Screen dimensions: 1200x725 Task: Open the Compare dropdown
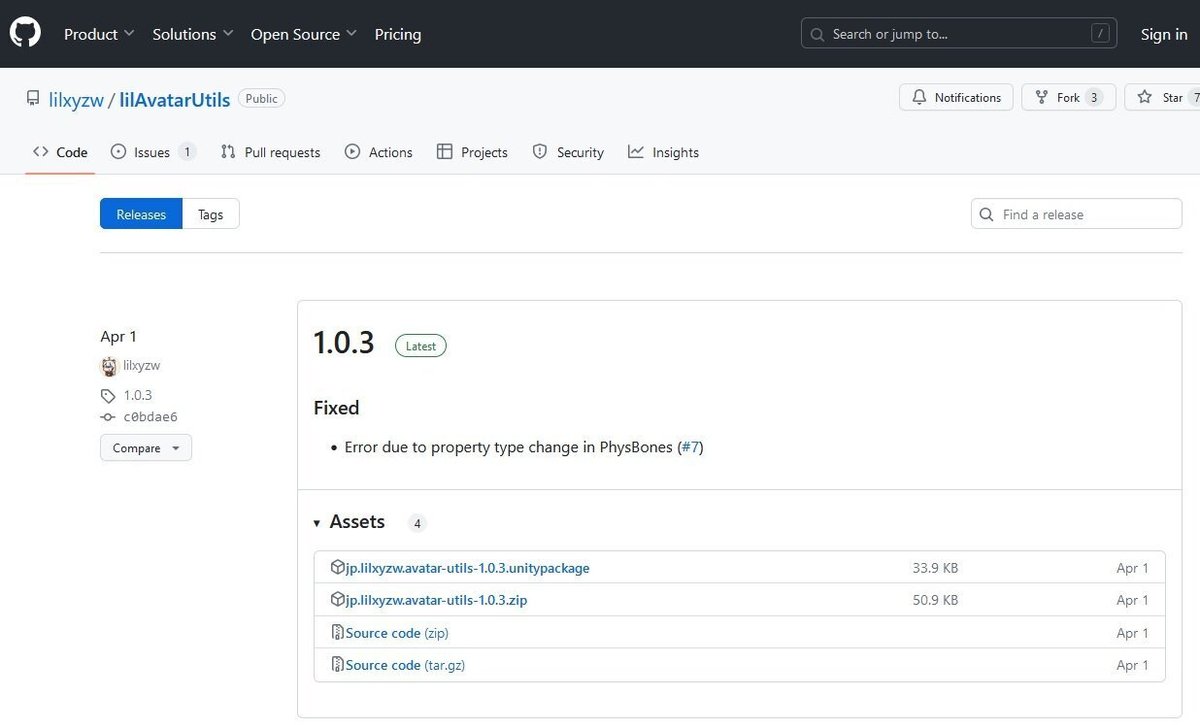[146, 448]
